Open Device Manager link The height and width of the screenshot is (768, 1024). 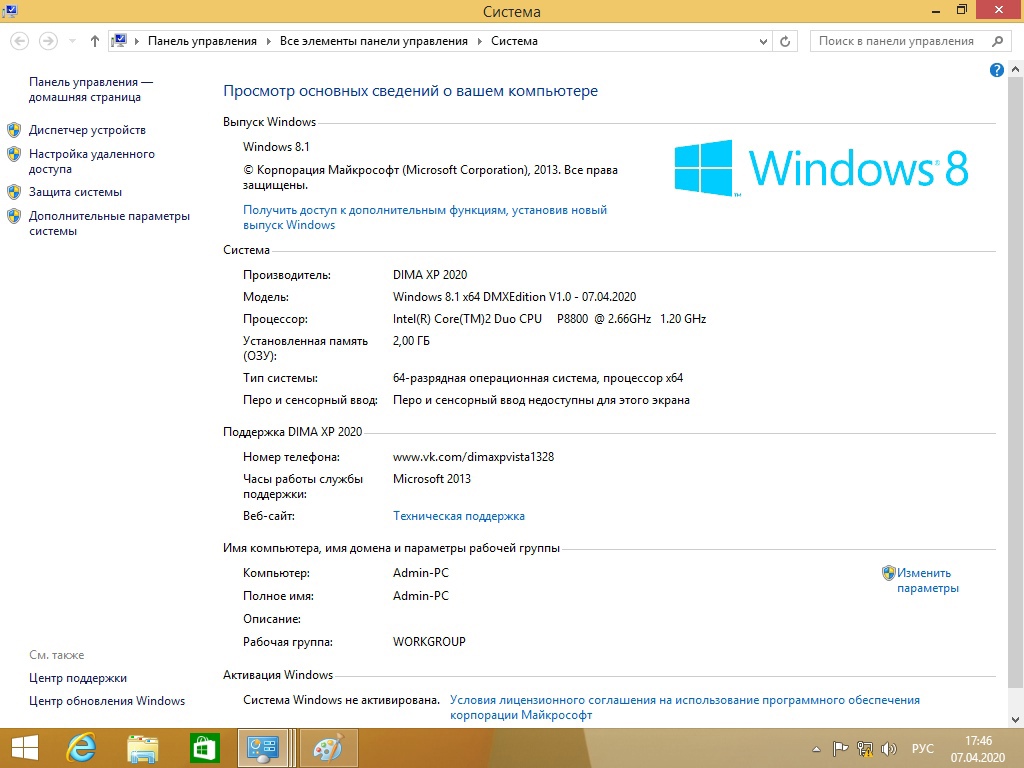coord(87,130)
